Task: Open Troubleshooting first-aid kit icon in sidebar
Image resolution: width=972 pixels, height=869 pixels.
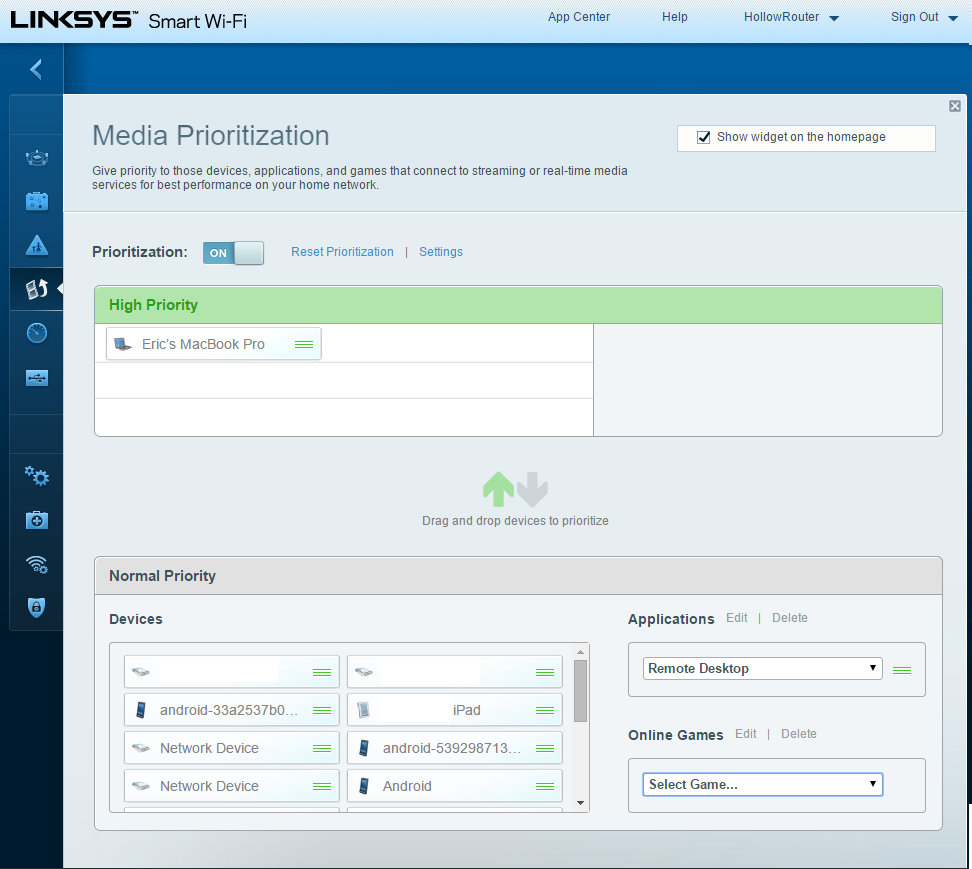Action: [x=37, y=520]
